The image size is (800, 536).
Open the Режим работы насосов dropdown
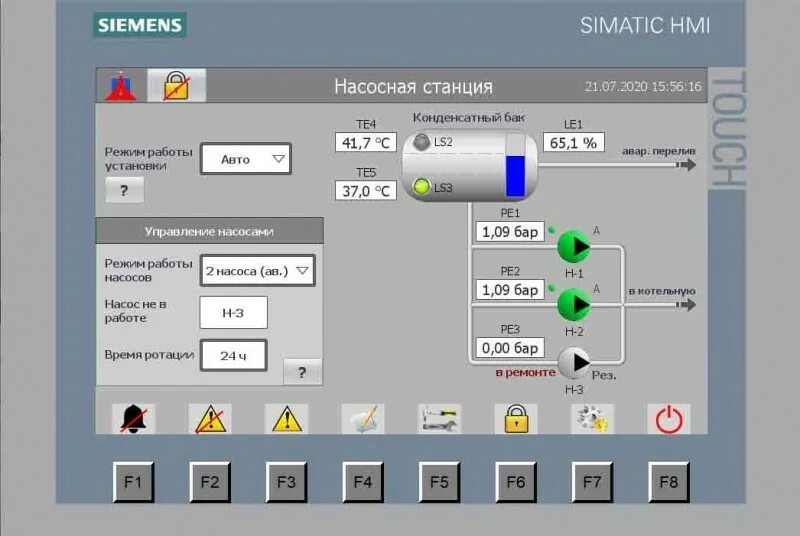point(258,270)
